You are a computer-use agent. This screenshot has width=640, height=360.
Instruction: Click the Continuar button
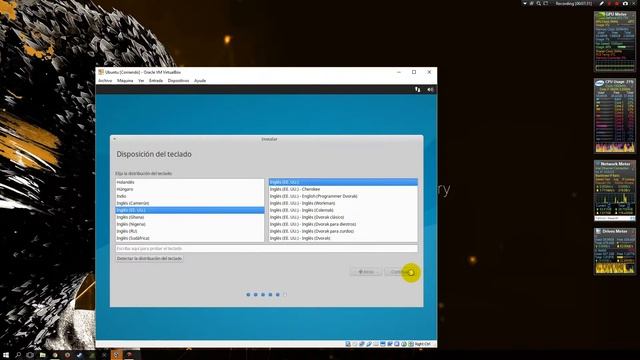coord(400,272)
